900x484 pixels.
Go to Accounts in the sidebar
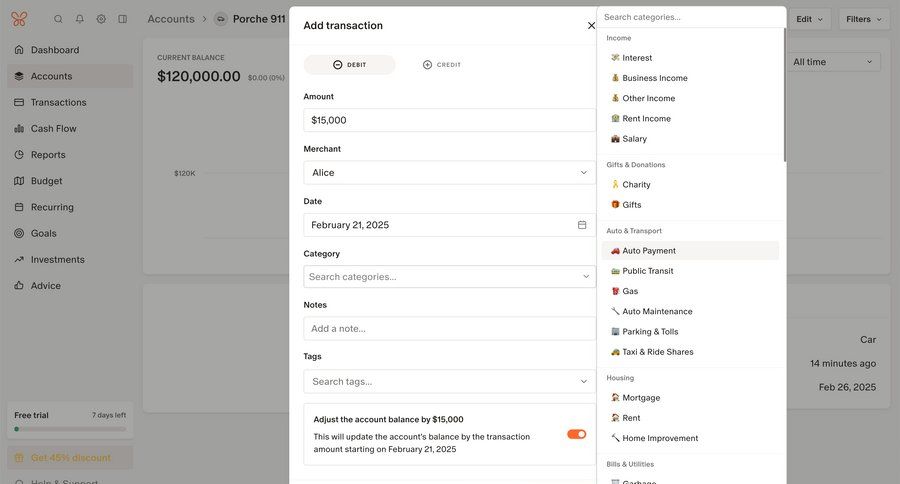pyautogui.click(x=70, y=76)
